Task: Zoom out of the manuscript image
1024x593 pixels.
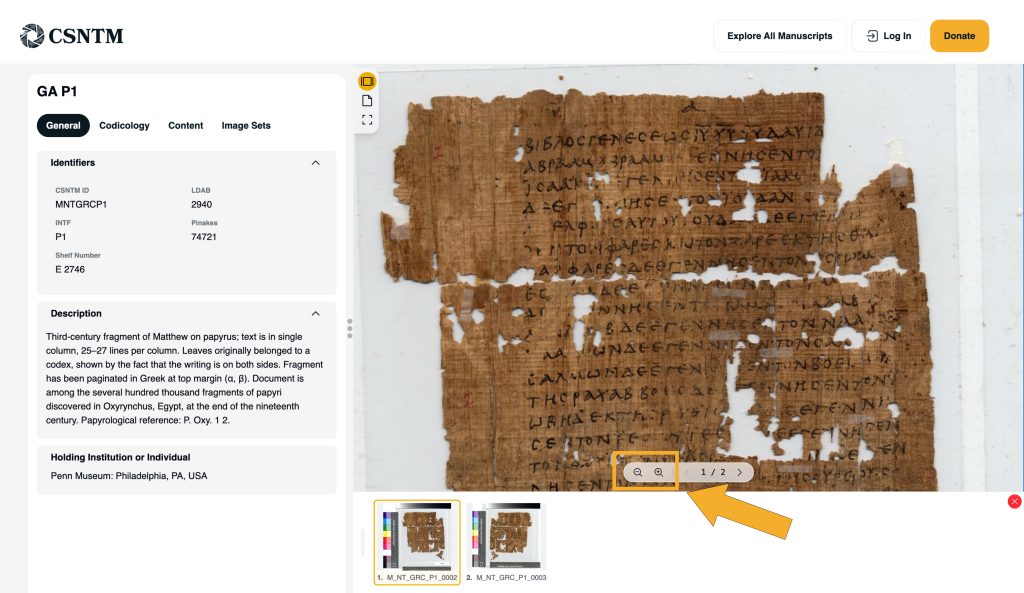Action: 638,472
